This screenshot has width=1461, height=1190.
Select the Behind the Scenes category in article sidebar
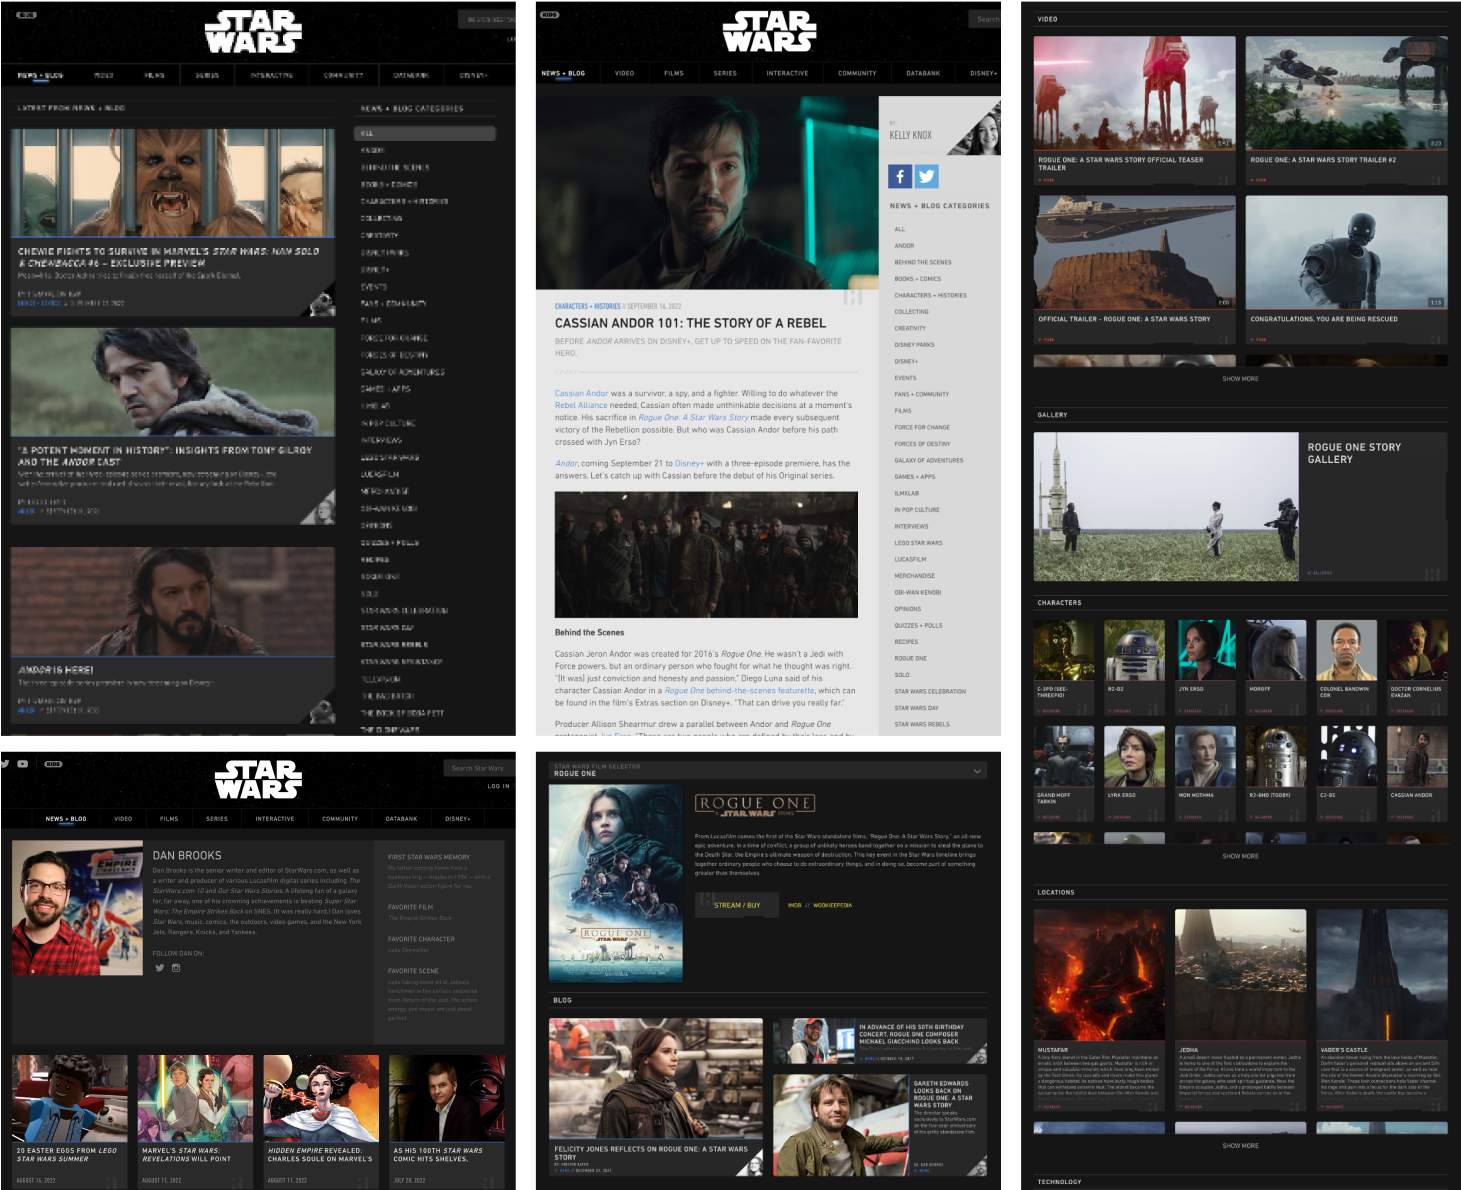[923, 262]
